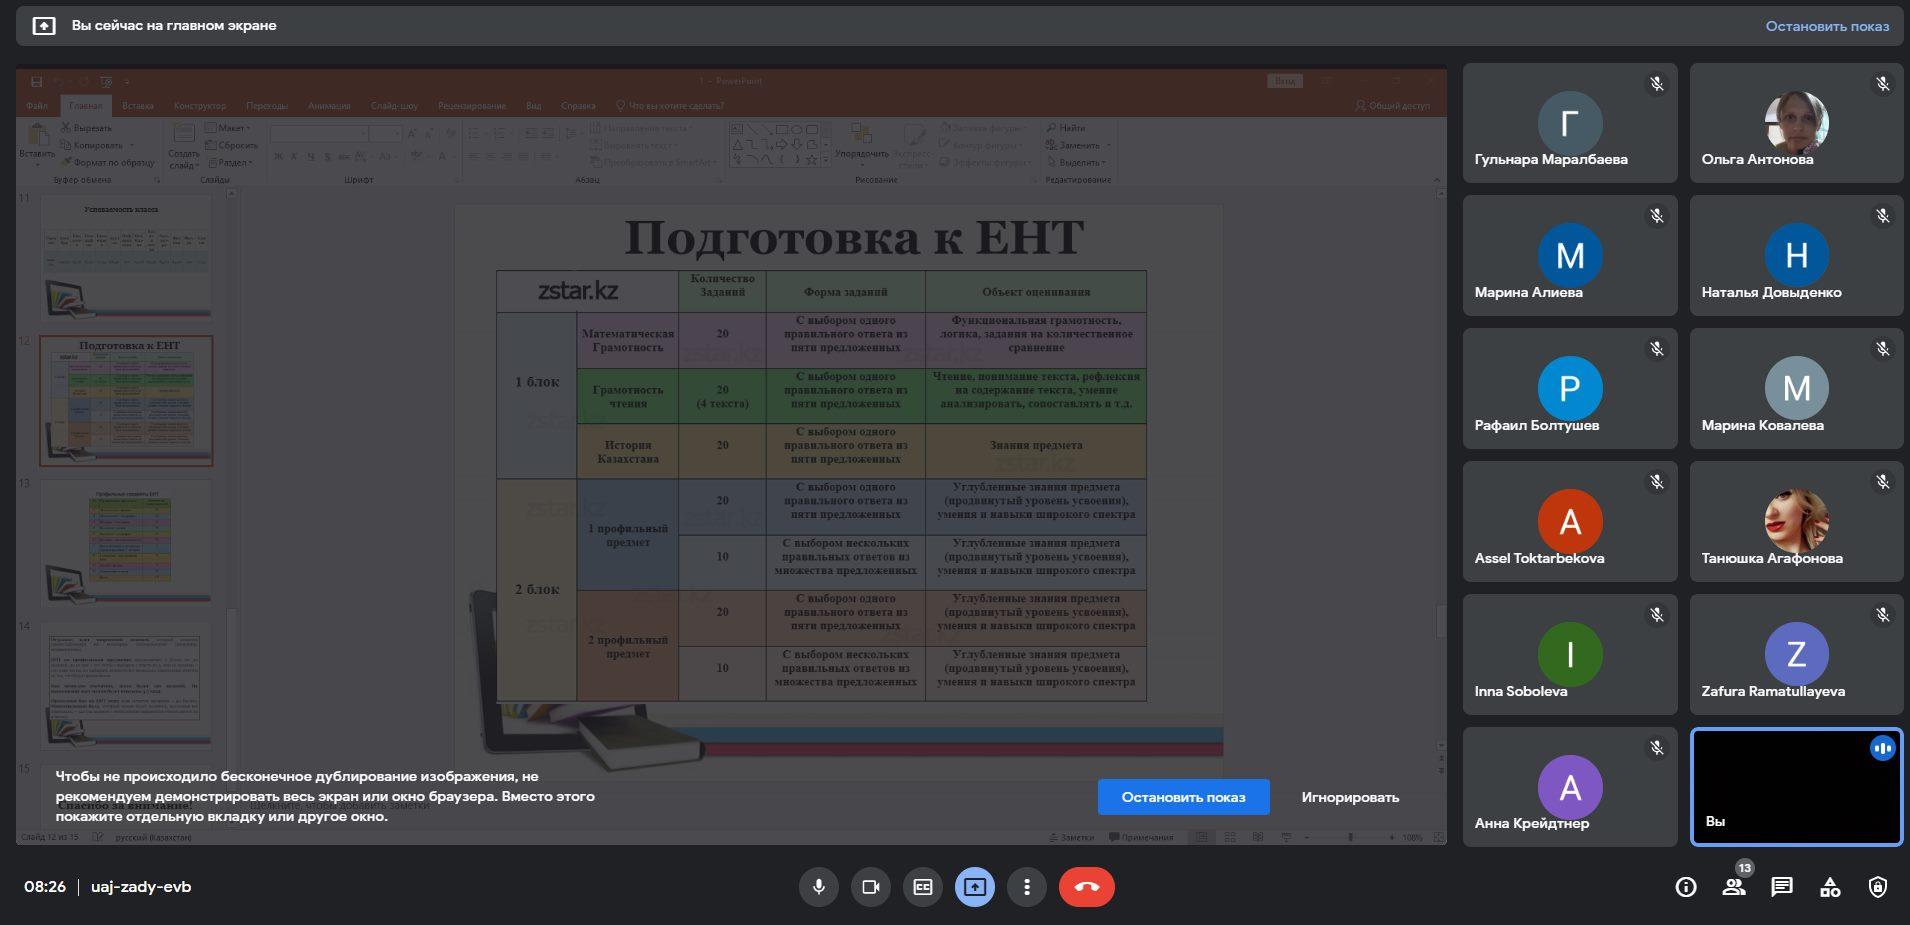The width and height of the screenshot is (1910, 925).
Task: Click the muted mic icon on Zafura Ramatullayeva tile
Action: point(1882,616)
